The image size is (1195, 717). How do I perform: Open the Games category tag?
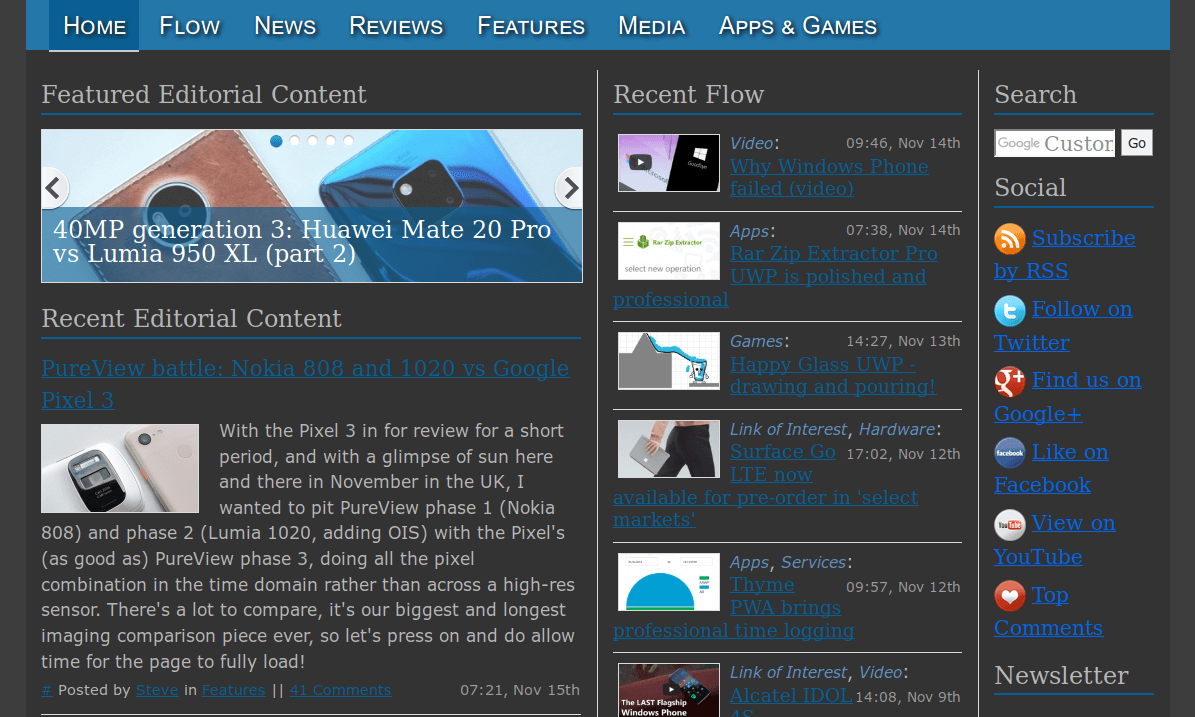point(756,341)
